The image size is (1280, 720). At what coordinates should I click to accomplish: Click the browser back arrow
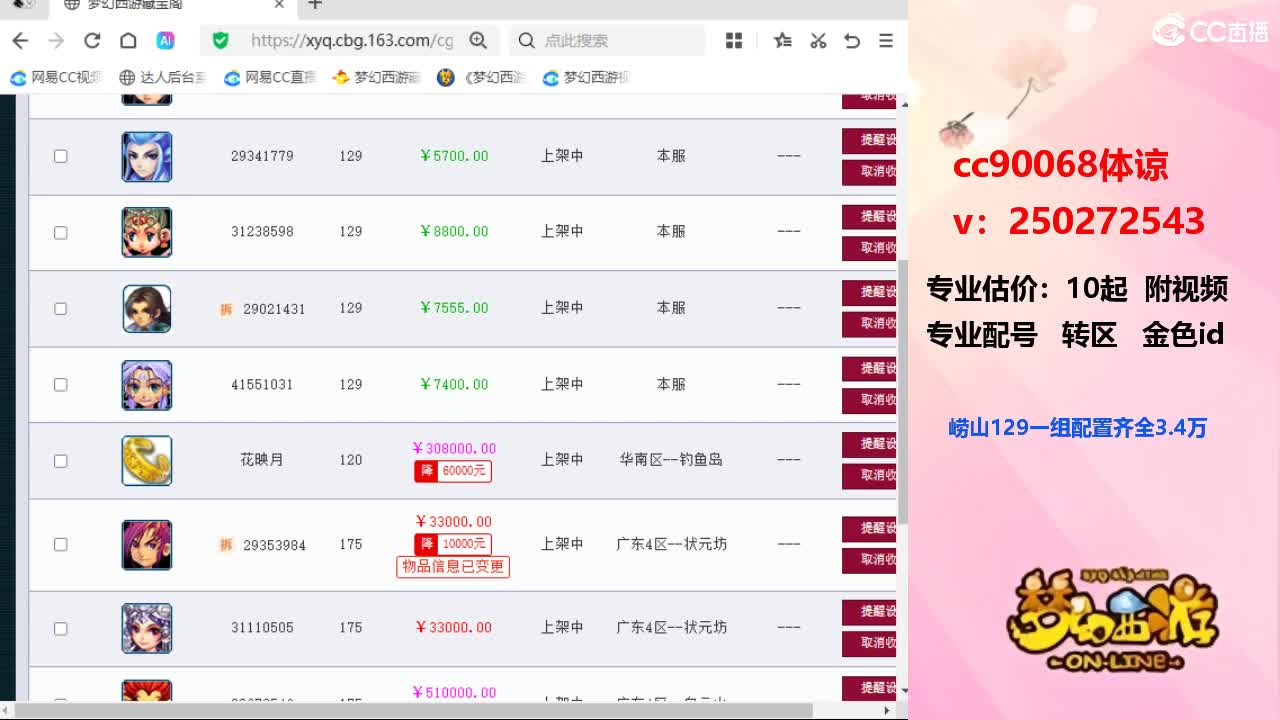(20, 41)
